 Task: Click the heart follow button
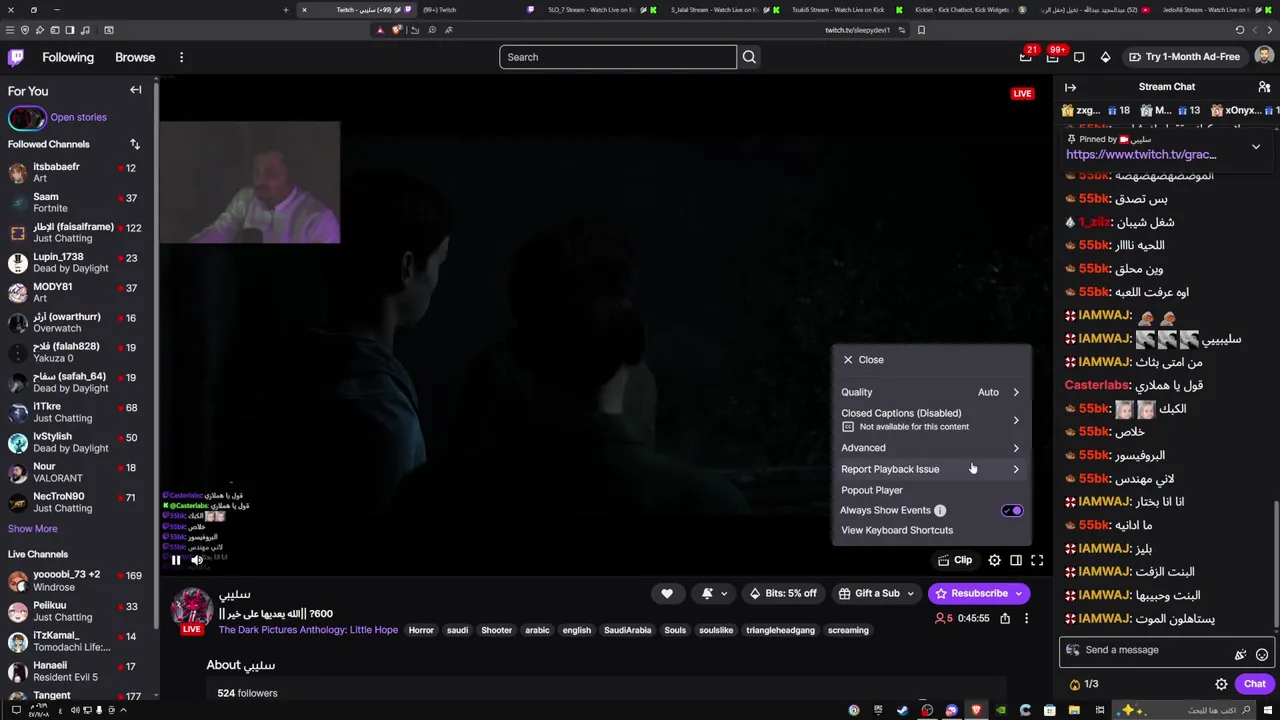tap(667, 593)
